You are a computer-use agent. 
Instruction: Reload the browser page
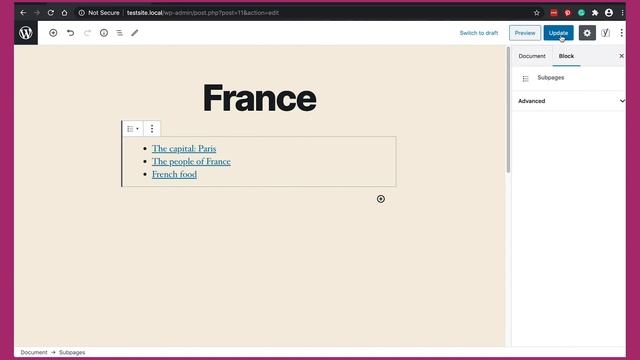(51, 13)
